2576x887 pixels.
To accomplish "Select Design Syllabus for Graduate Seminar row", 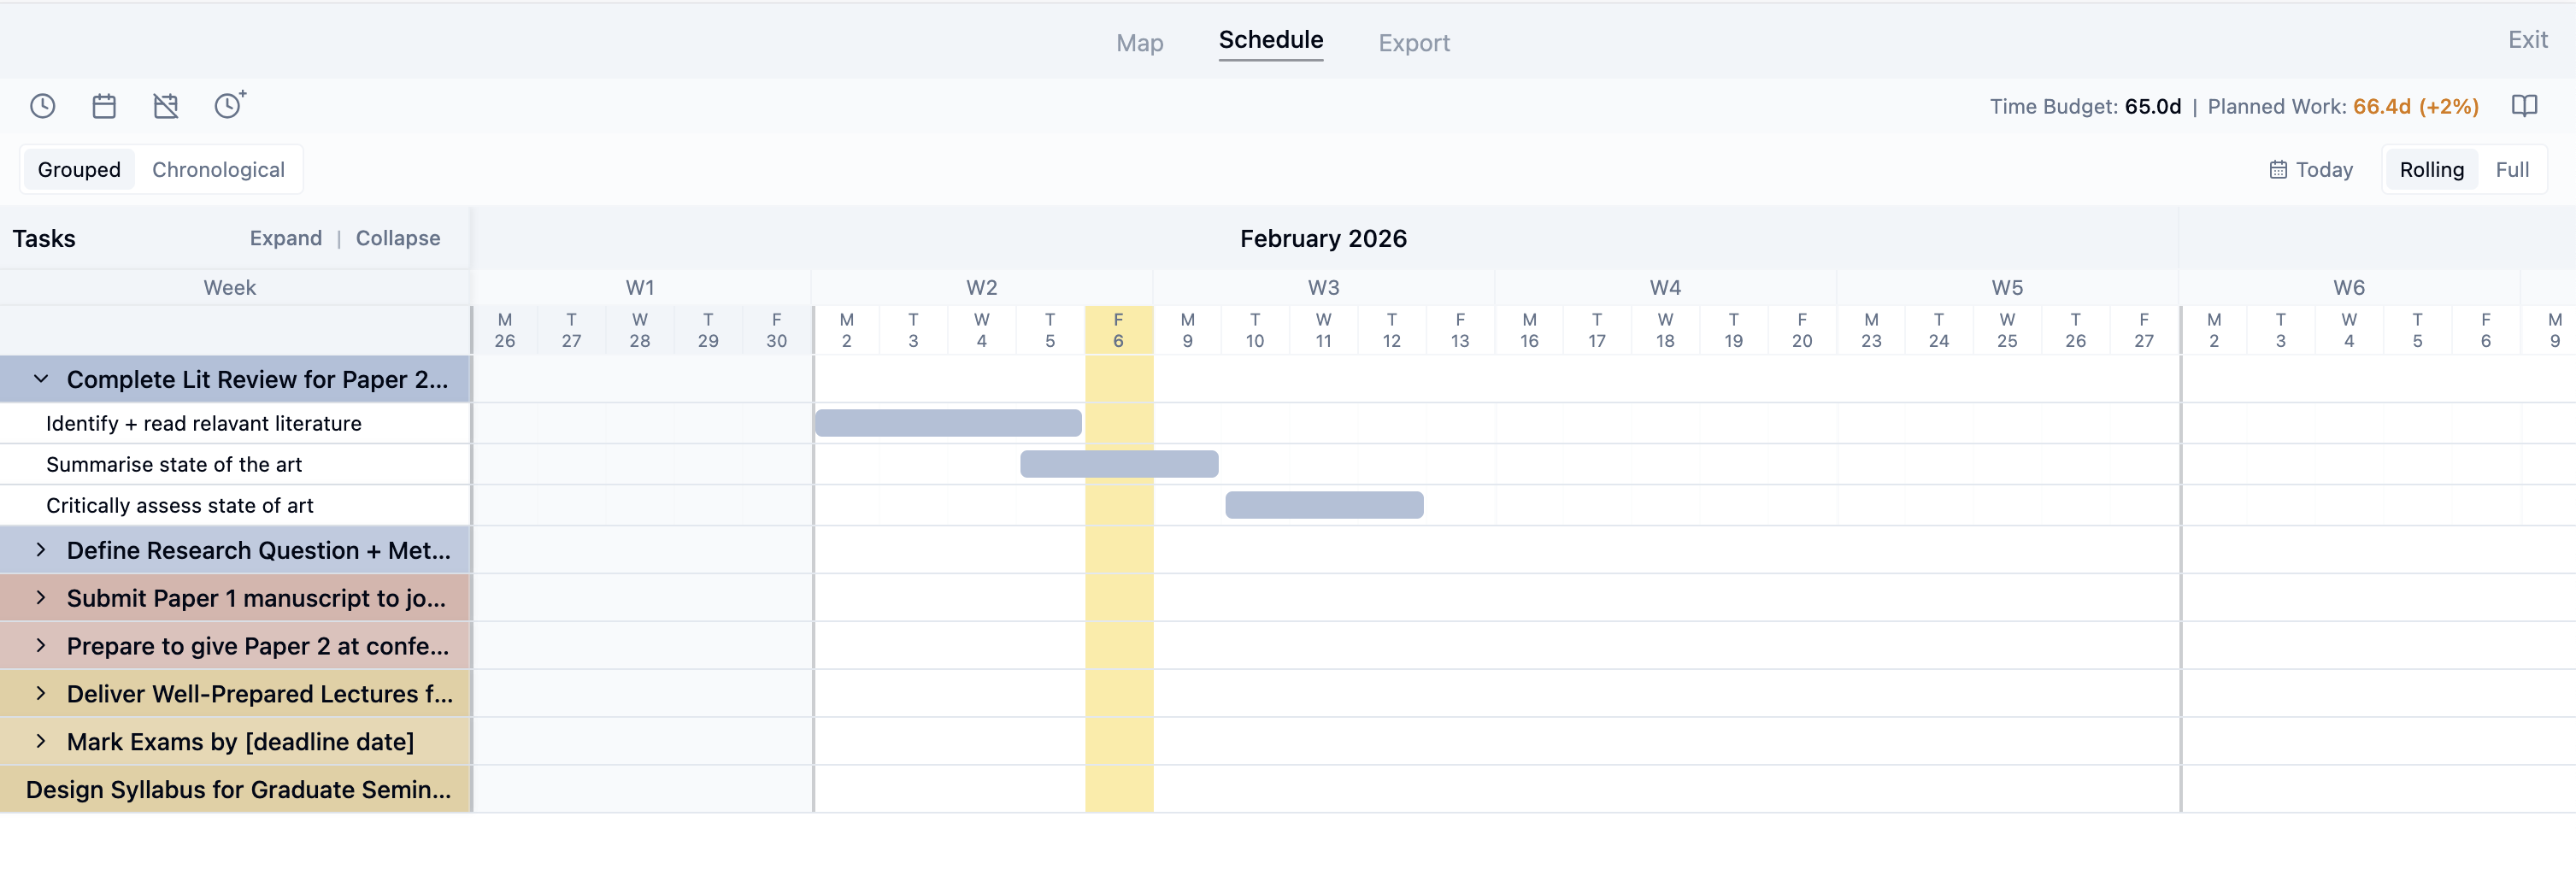I will pyautogui.click(x=238, y=789).
